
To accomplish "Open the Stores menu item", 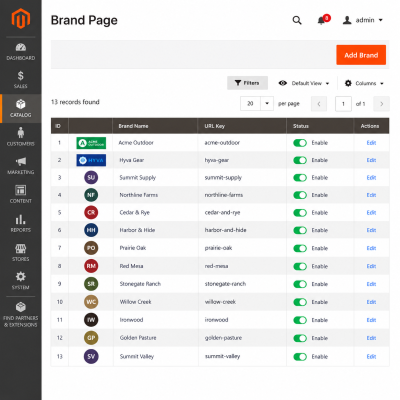I will 21,252.
